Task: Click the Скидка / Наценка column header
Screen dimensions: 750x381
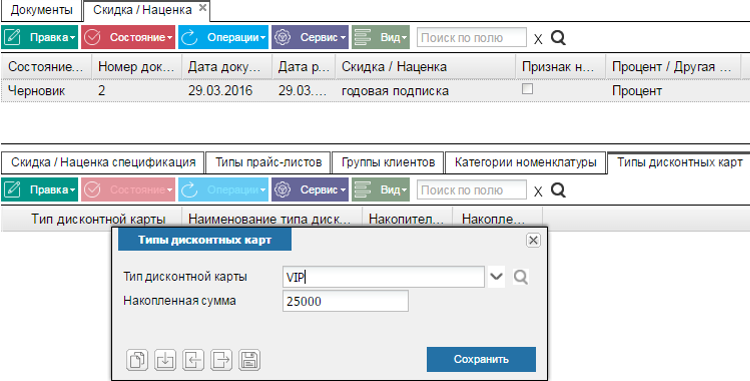Action: [x=425, y=67]
